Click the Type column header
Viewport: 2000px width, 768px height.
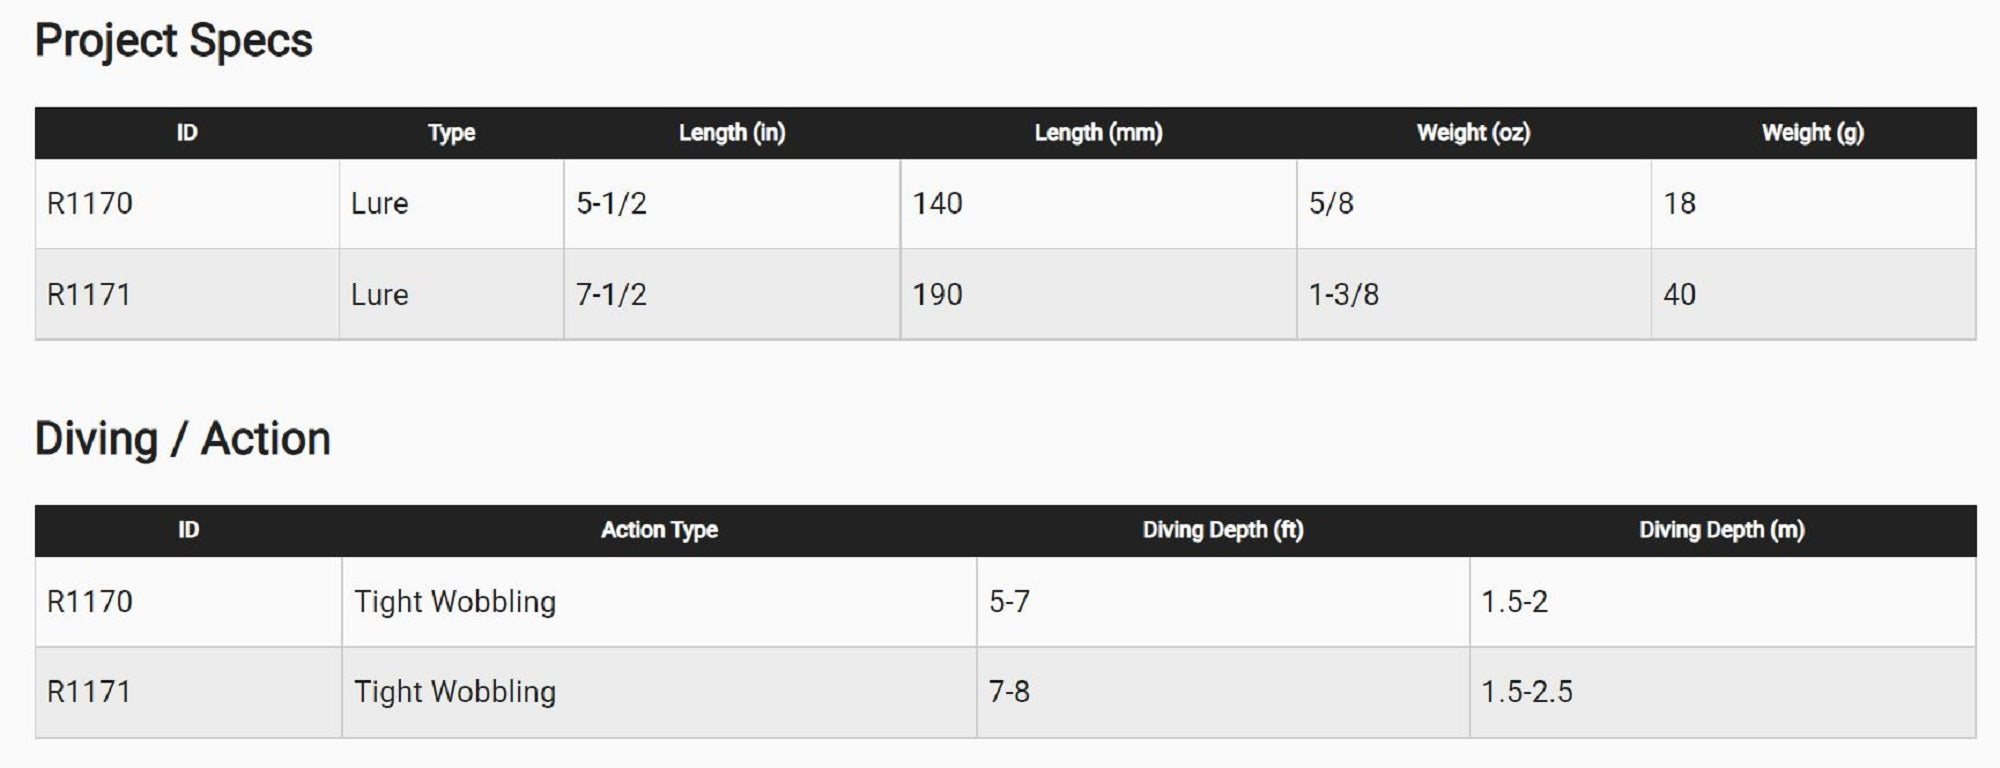coord(451,133)
